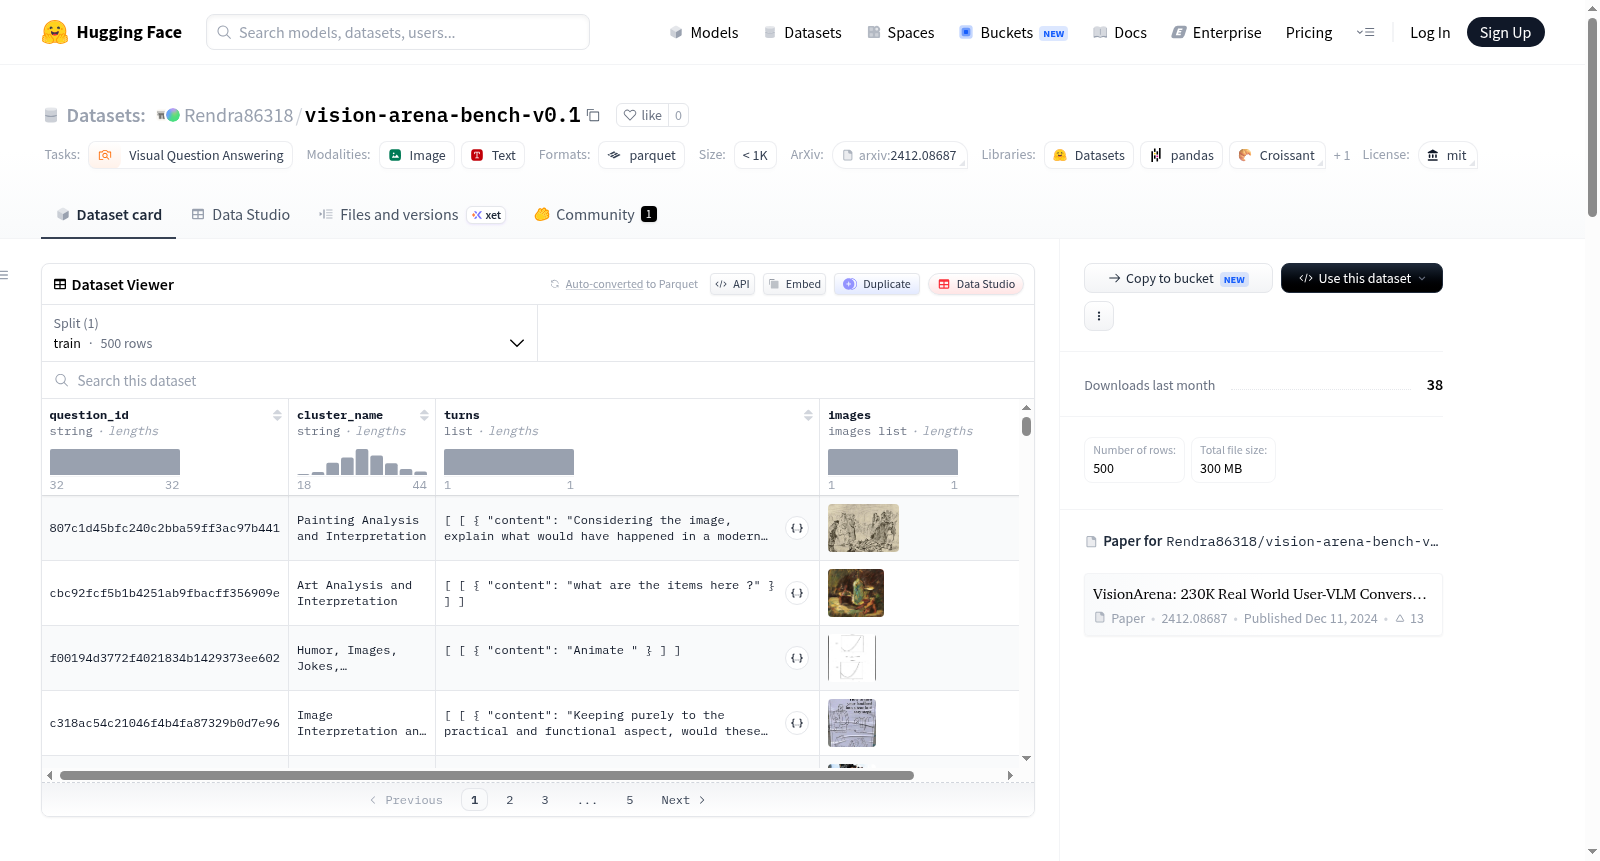
Task: Open the Community tab
Action: click(x=595, y=214)
